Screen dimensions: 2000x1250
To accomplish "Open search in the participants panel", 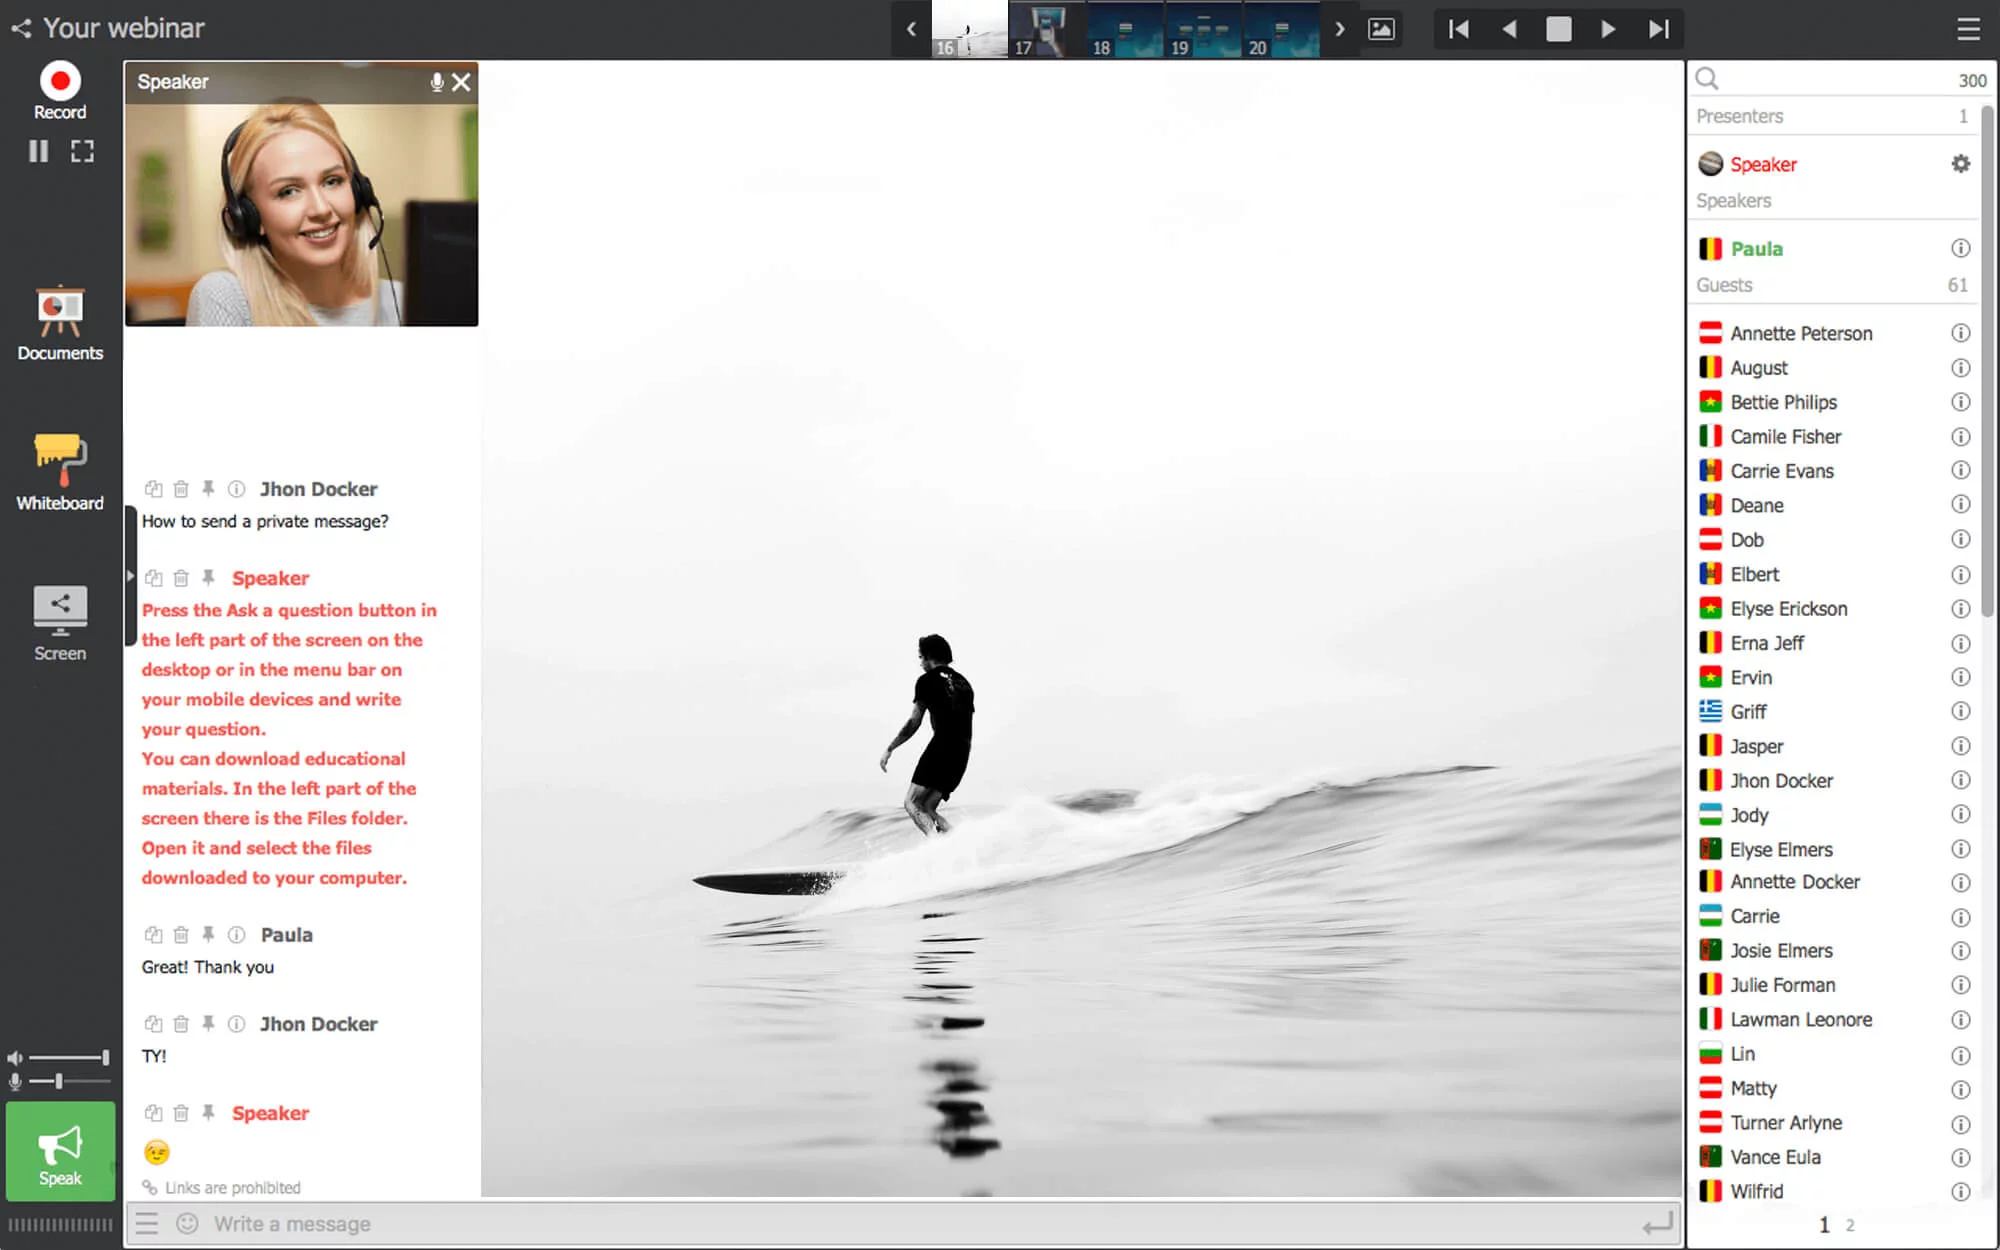I will tap(1708, 78).
